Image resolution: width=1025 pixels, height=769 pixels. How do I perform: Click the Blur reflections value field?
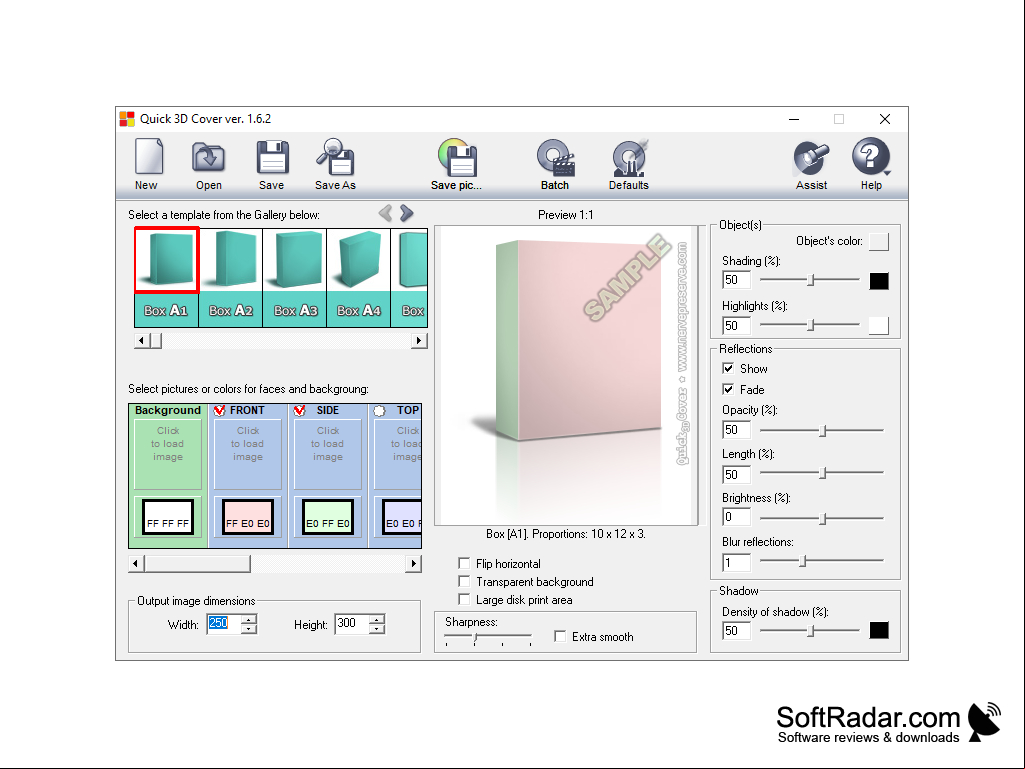[x=736, y=562]
